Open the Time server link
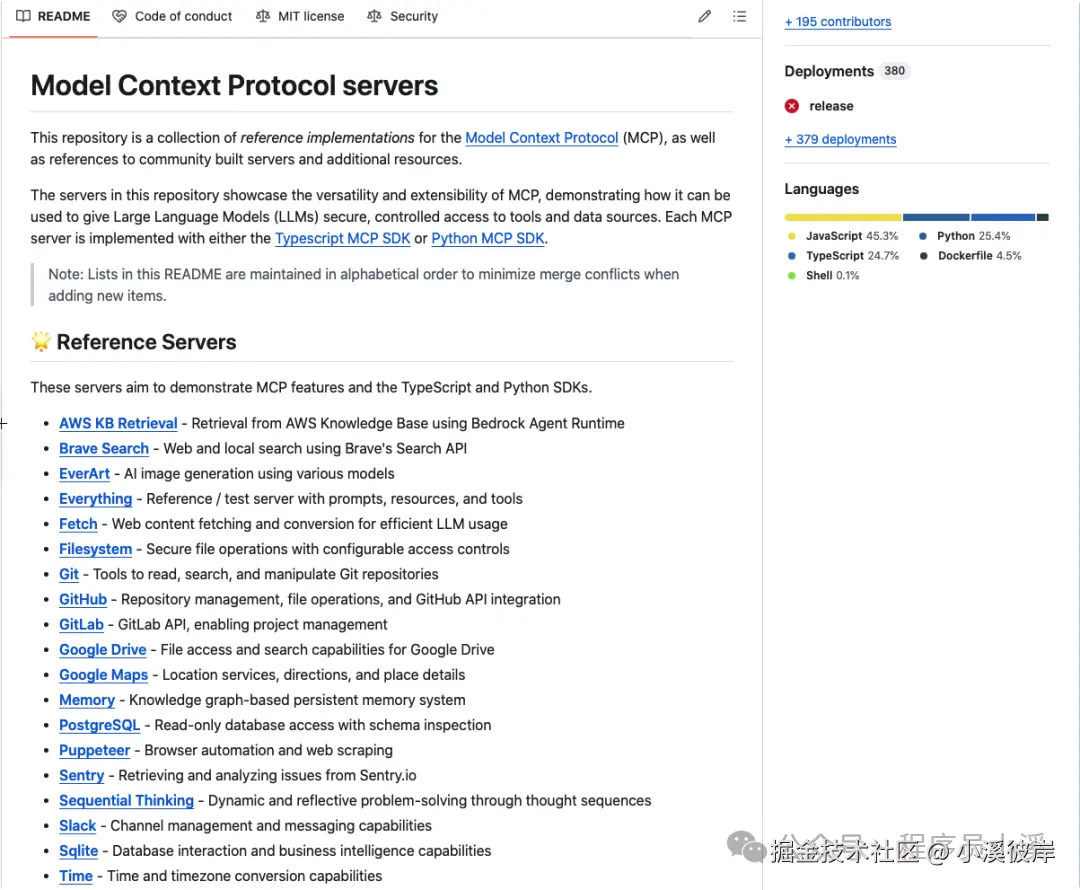The height and width of the screenshot is (890, 1080). 76,876
